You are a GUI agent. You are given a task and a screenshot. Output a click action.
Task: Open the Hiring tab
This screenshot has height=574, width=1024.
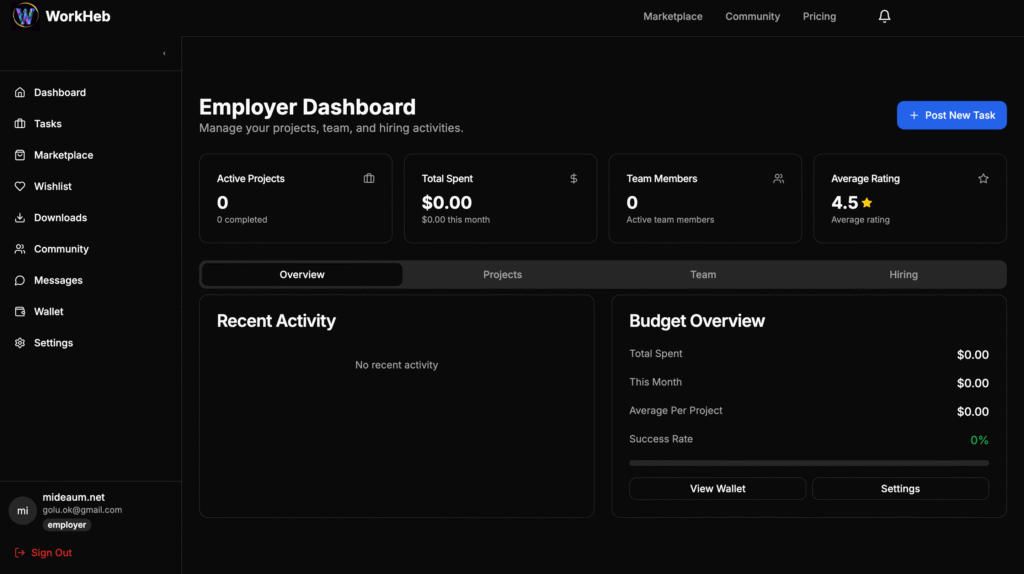click(x=903, y=275)
